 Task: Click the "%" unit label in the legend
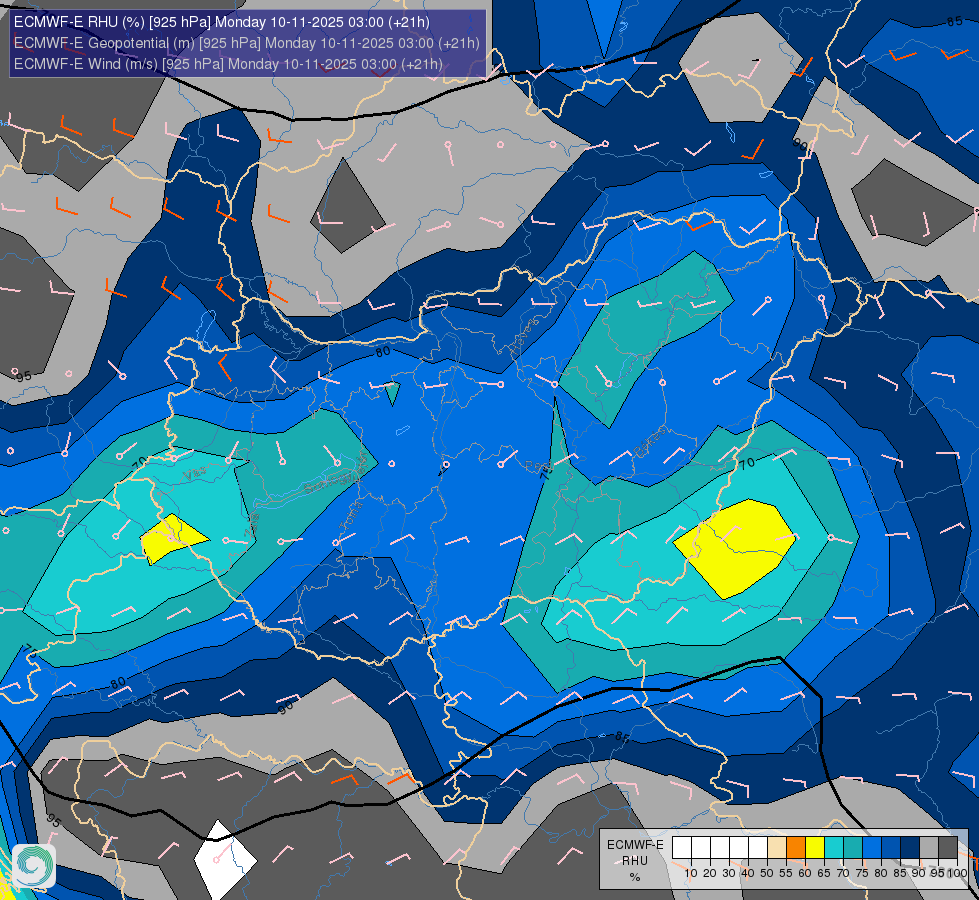tap(635, 877)
